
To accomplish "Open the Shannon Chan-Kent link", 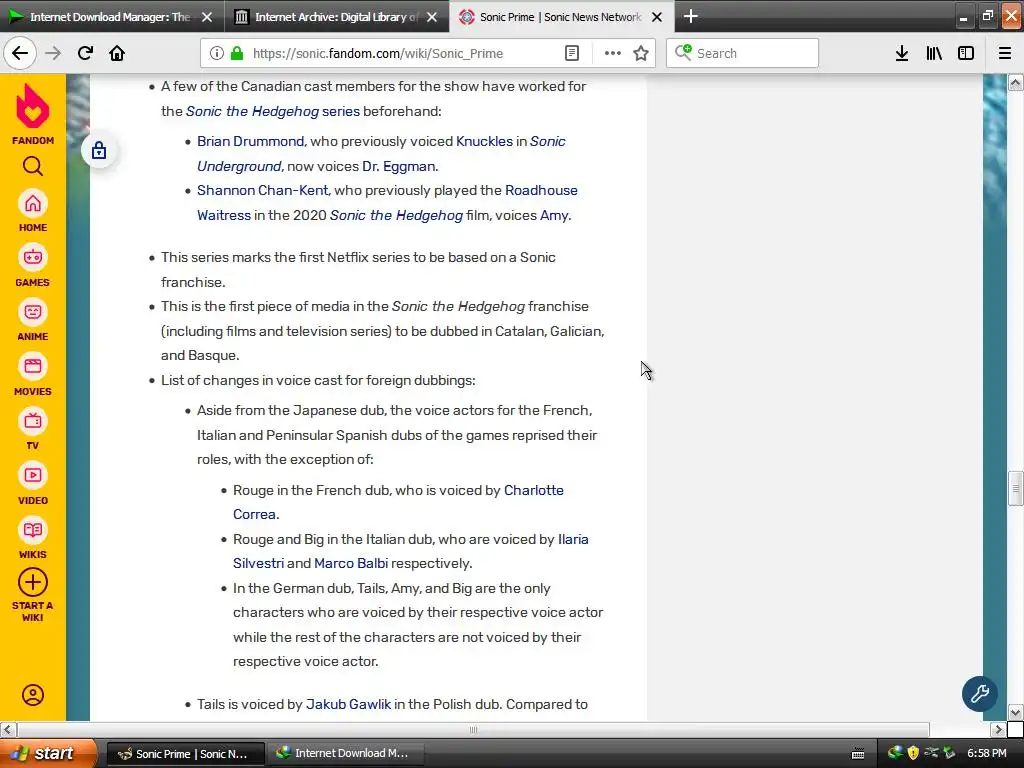I will point(263,190).
